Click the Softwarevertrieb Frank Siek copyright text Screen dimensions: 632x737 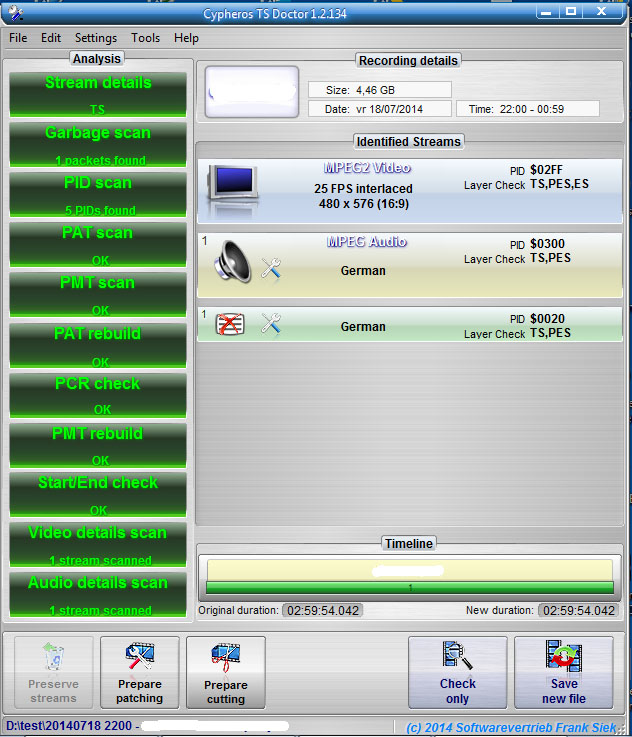511,728
